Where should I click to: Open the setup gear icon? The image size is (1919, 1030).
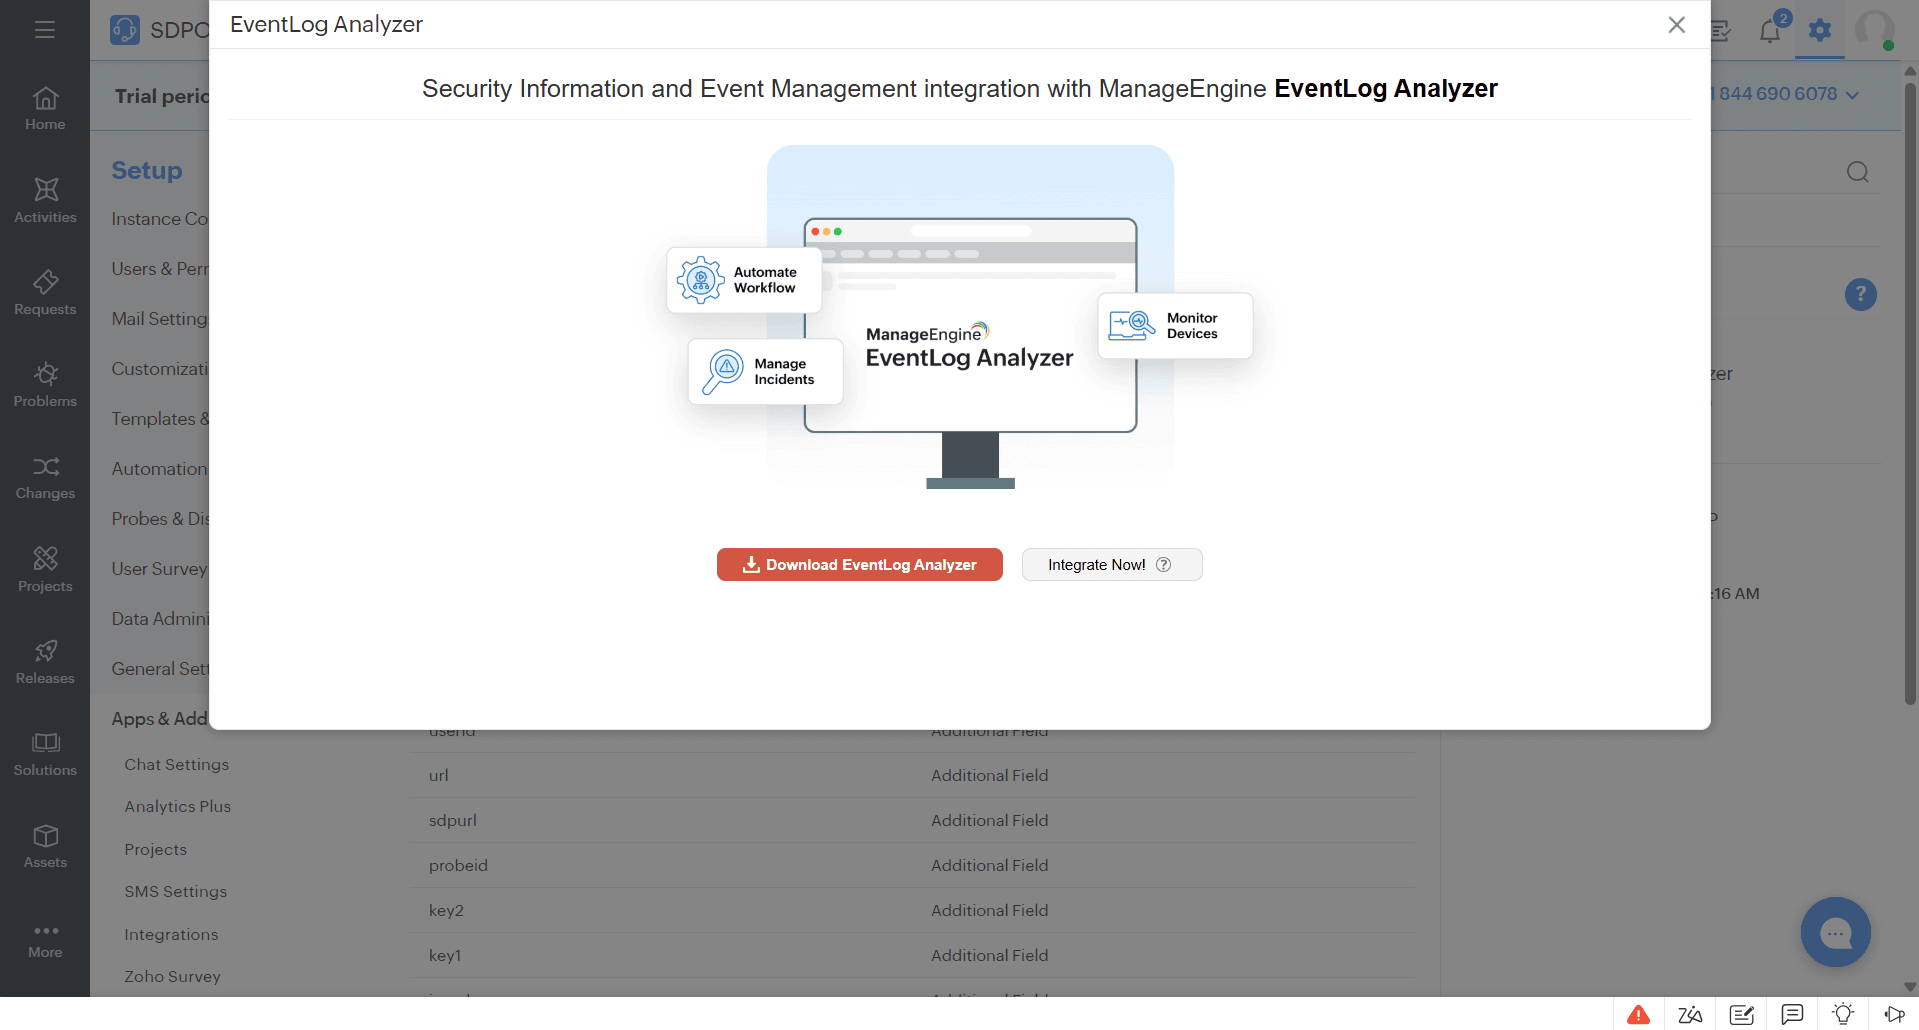[1820, 30]
